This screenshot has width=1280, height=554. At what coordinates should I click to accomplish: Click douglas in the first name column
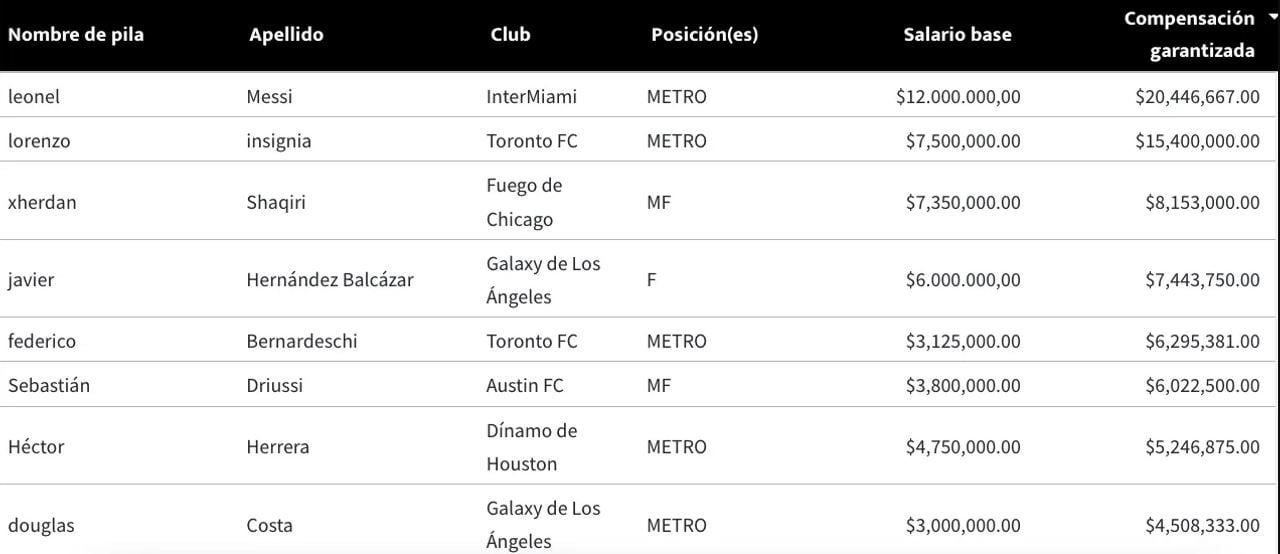tap(41, 525)
